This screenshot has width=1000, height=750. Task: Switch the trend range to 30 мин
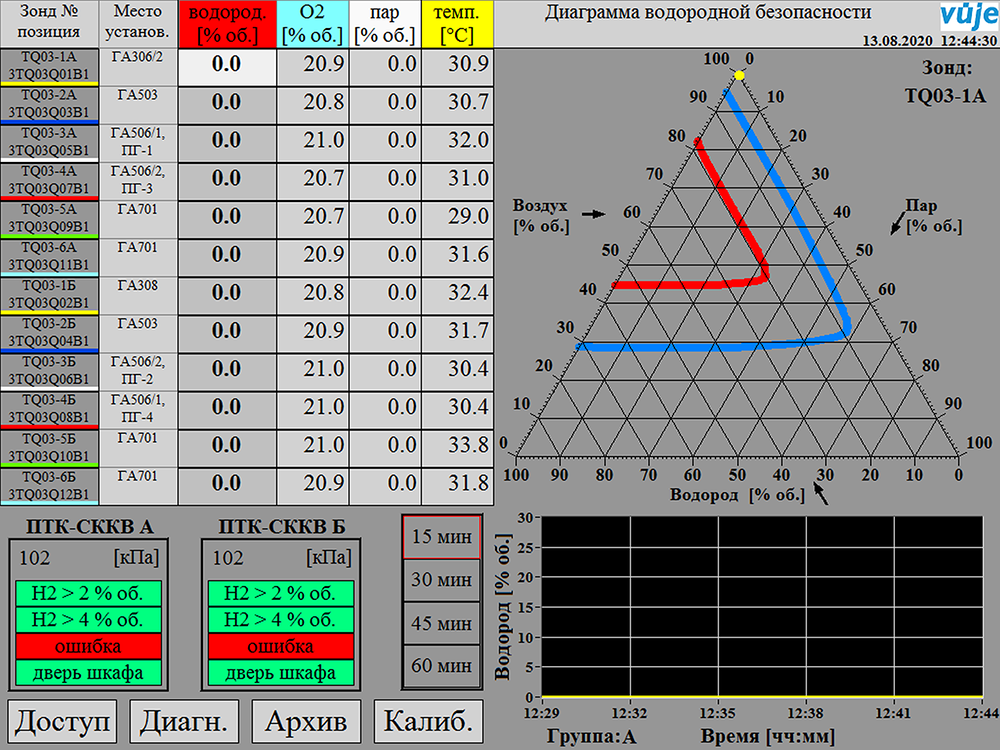tap(441, 580)
